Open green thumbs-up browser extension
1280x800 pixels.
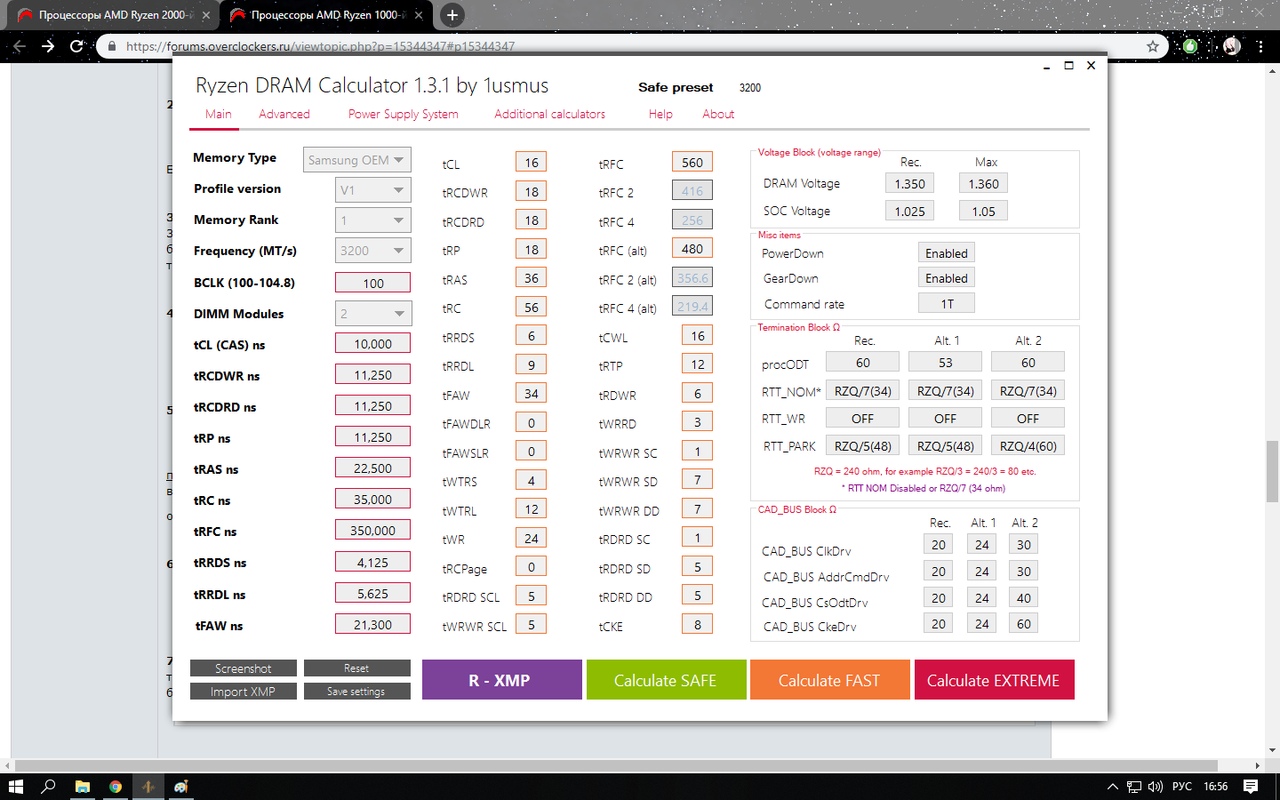[1190, 46]
